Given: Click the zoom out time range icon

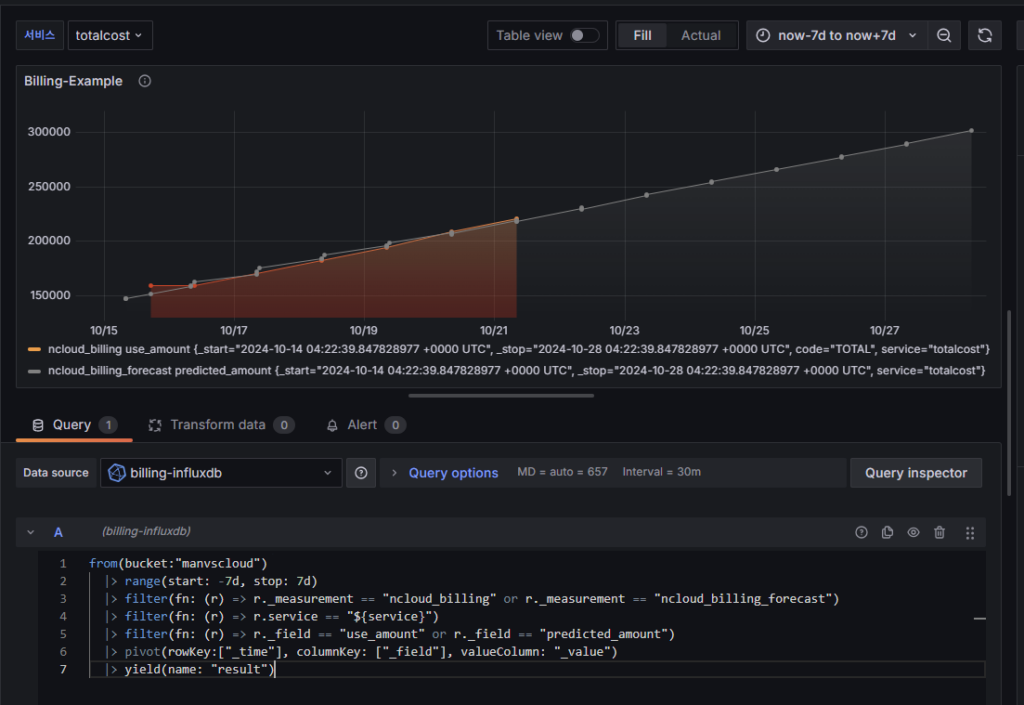Looking at the screenshot, I should (x=944, y=35).
